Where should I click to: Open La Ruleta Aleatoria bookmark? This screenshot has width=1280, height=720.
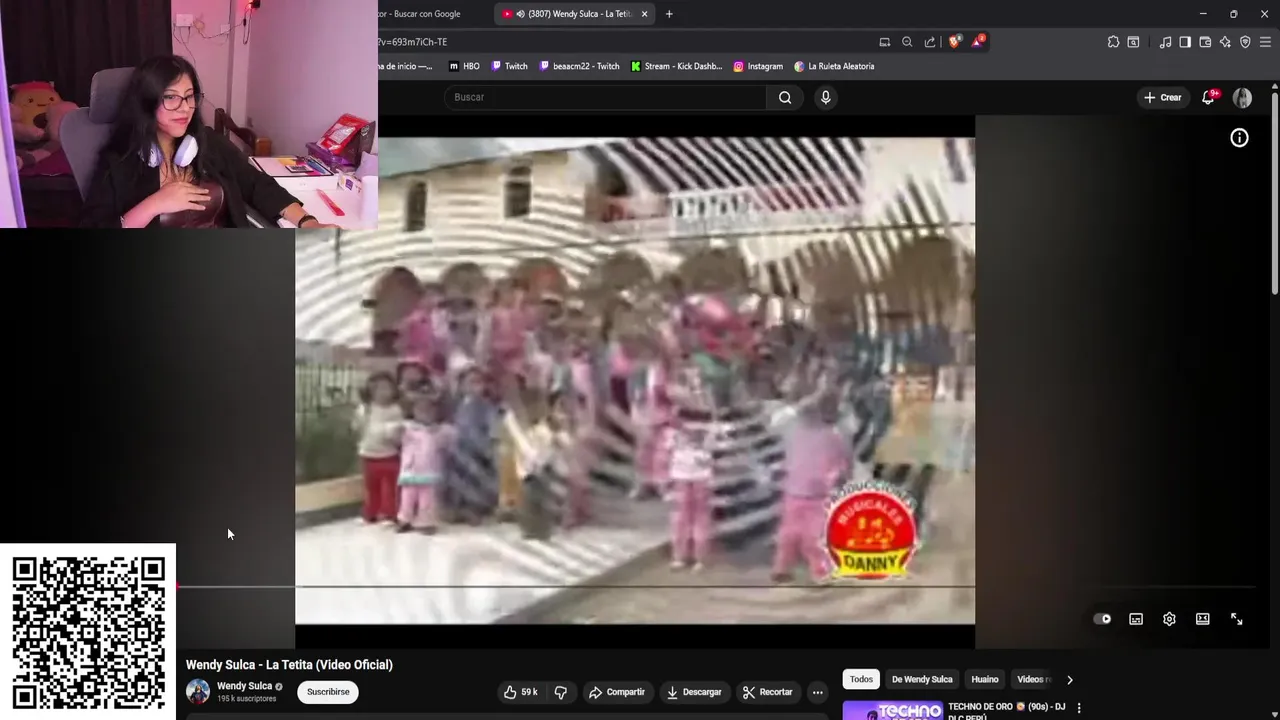(834, 66)
